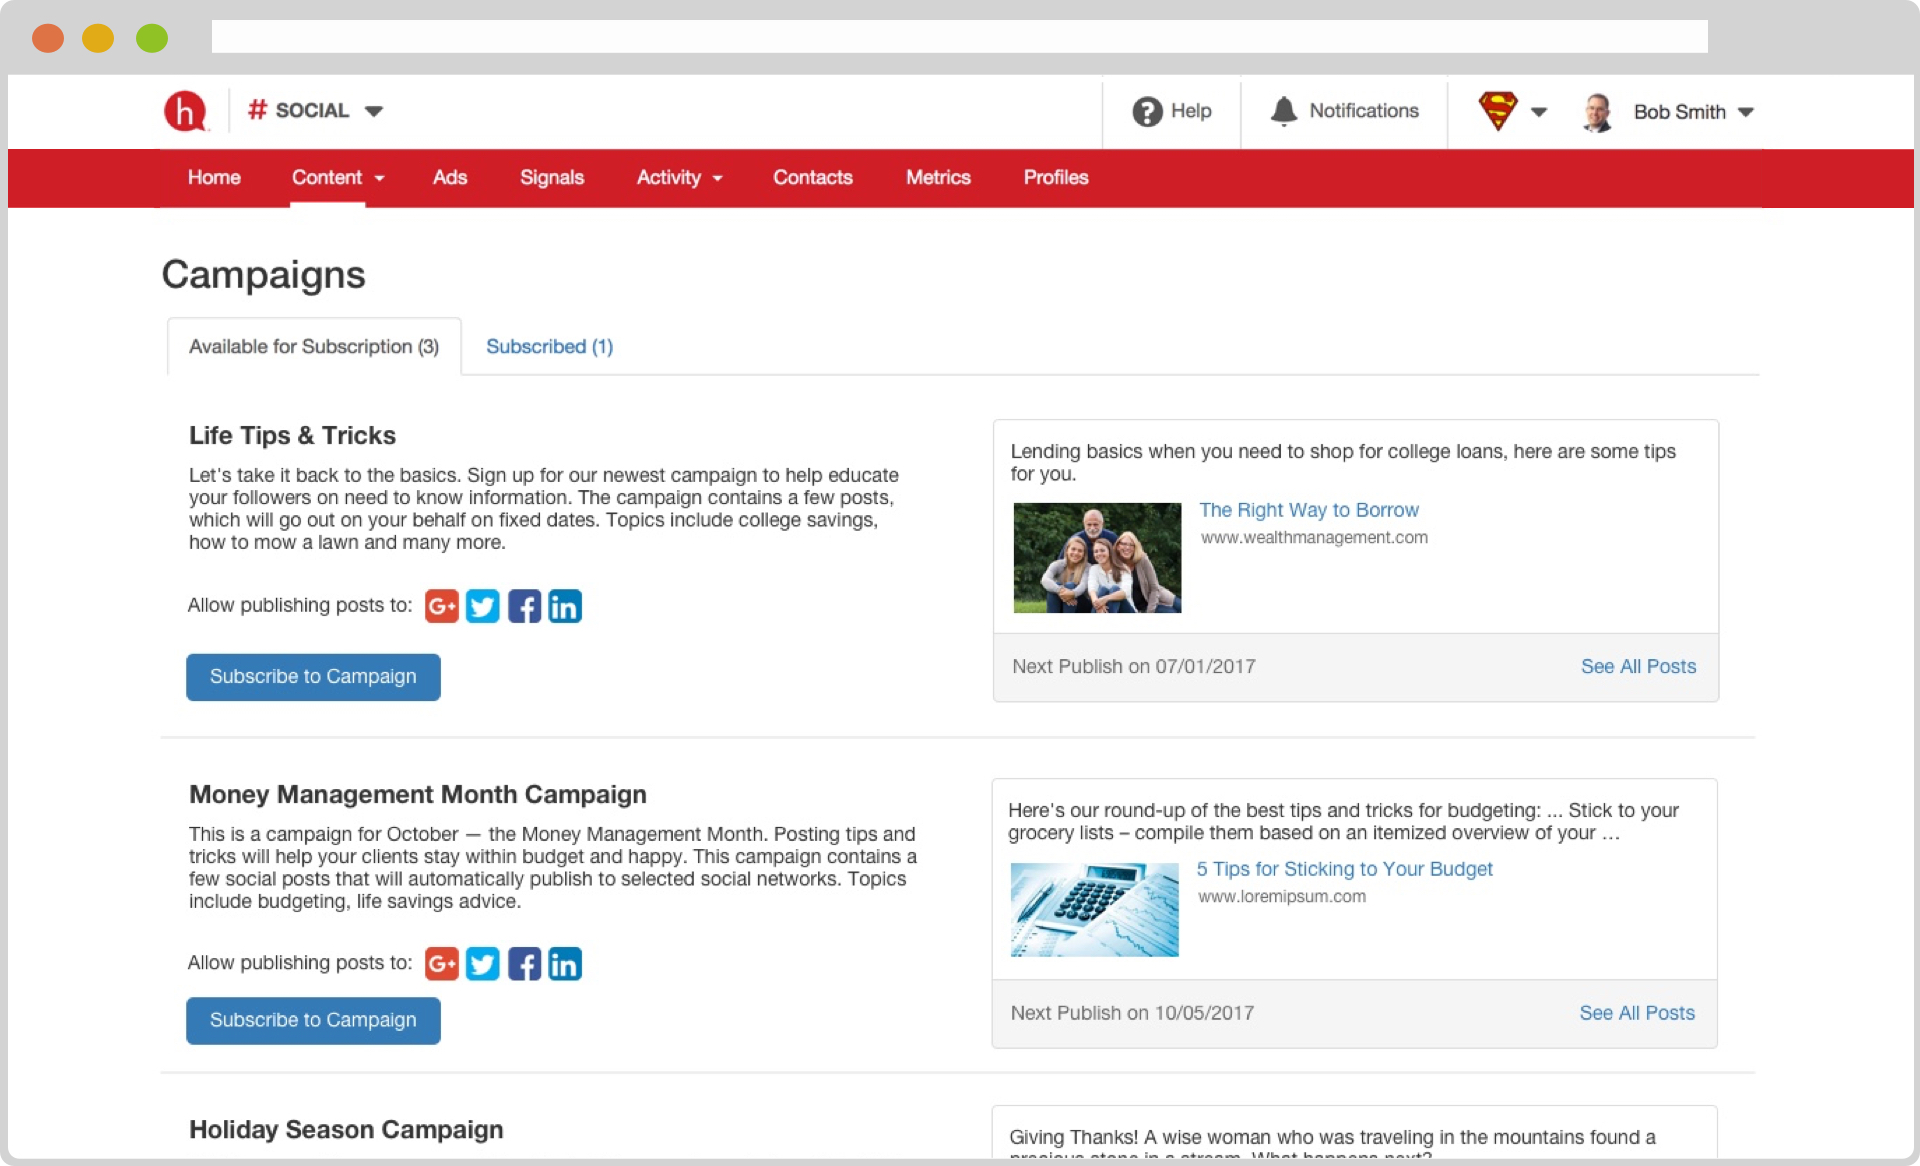Image resolution: width=1920 pixels, height=1166 pixels.
Task: Click the Holiday Season Campaign heading
Action: click(346, 1130)
